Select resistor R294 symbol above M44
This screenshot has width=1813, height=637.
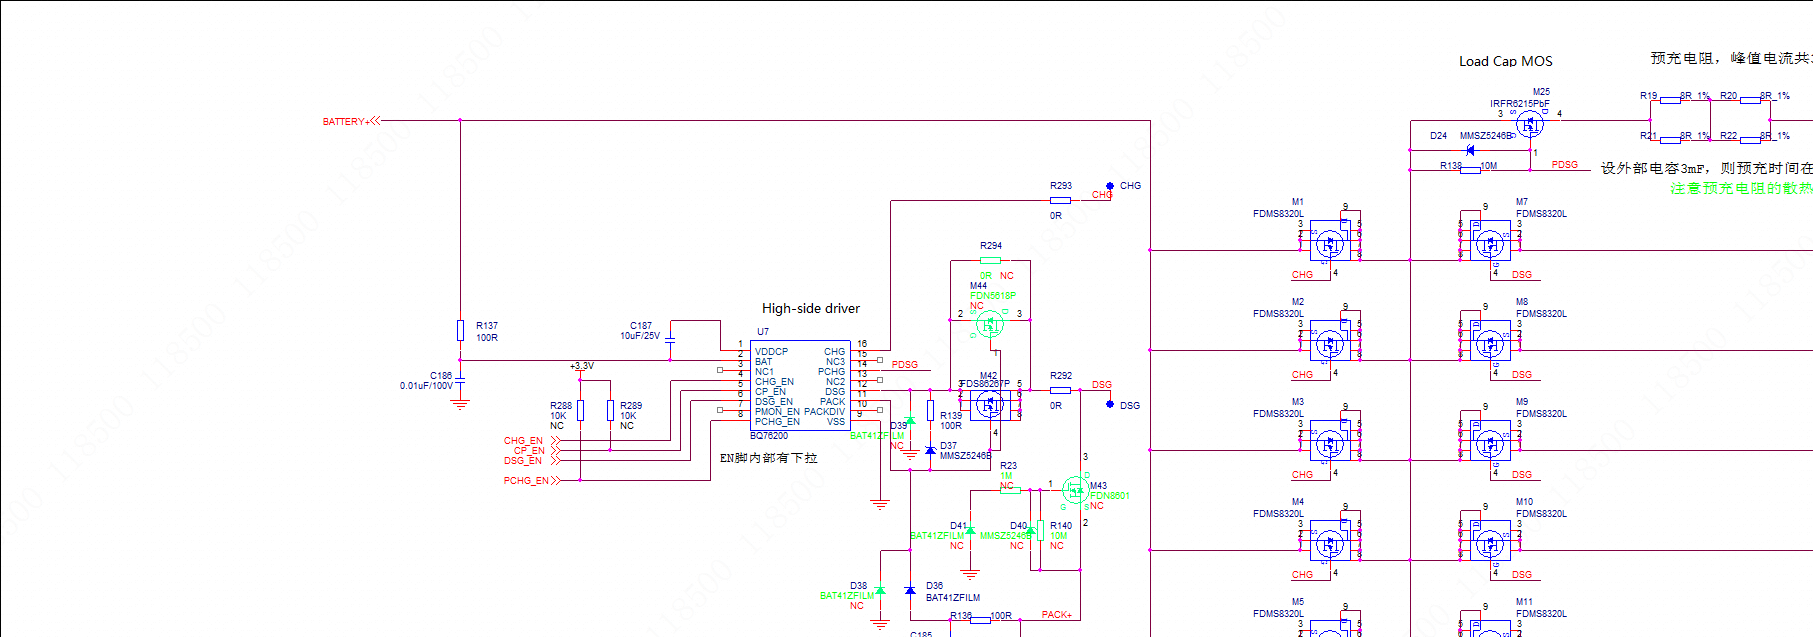coord(990,260)
